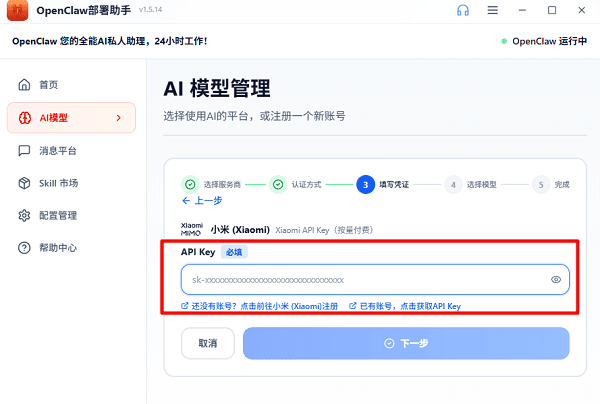600x404 pixels.
Task: Click Xiaomi API Key（按量付费）text
Action: pyautogui.click(x=324, y=230)
